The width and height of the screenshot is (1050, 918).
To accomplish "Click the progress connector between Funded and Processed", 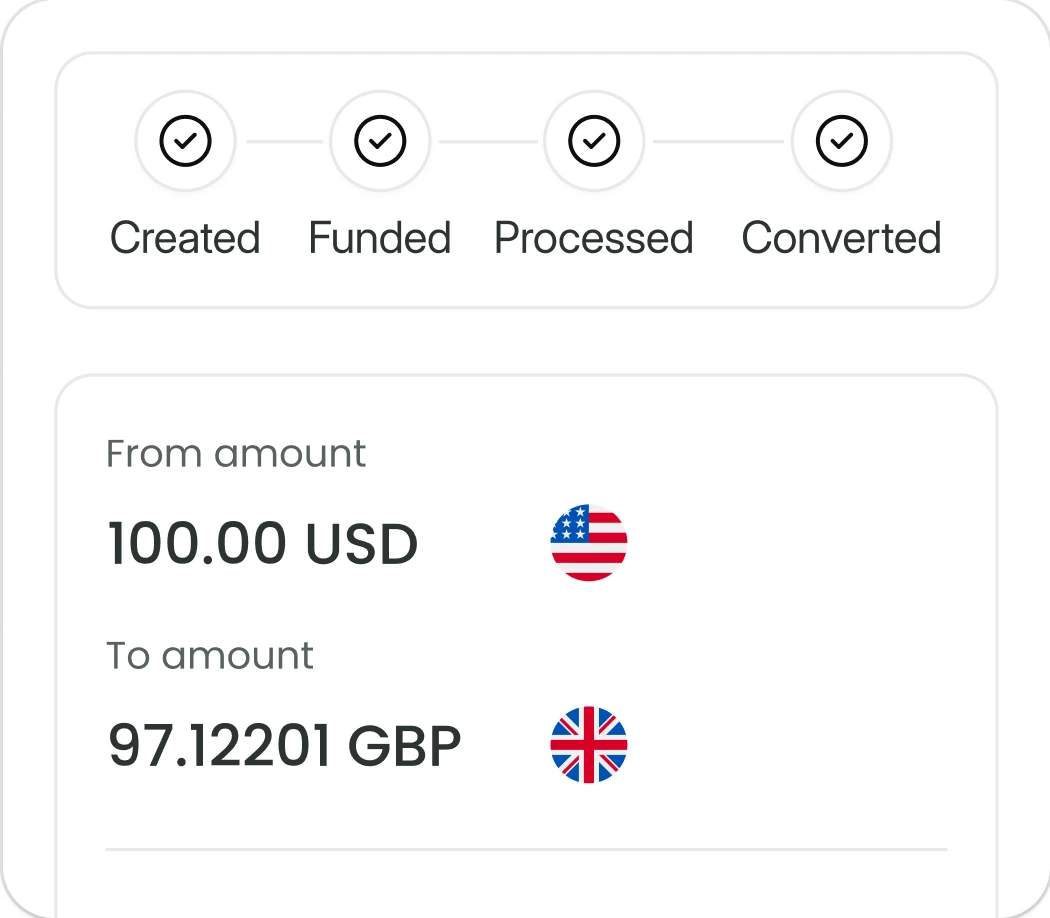I will tap(487, 141).
